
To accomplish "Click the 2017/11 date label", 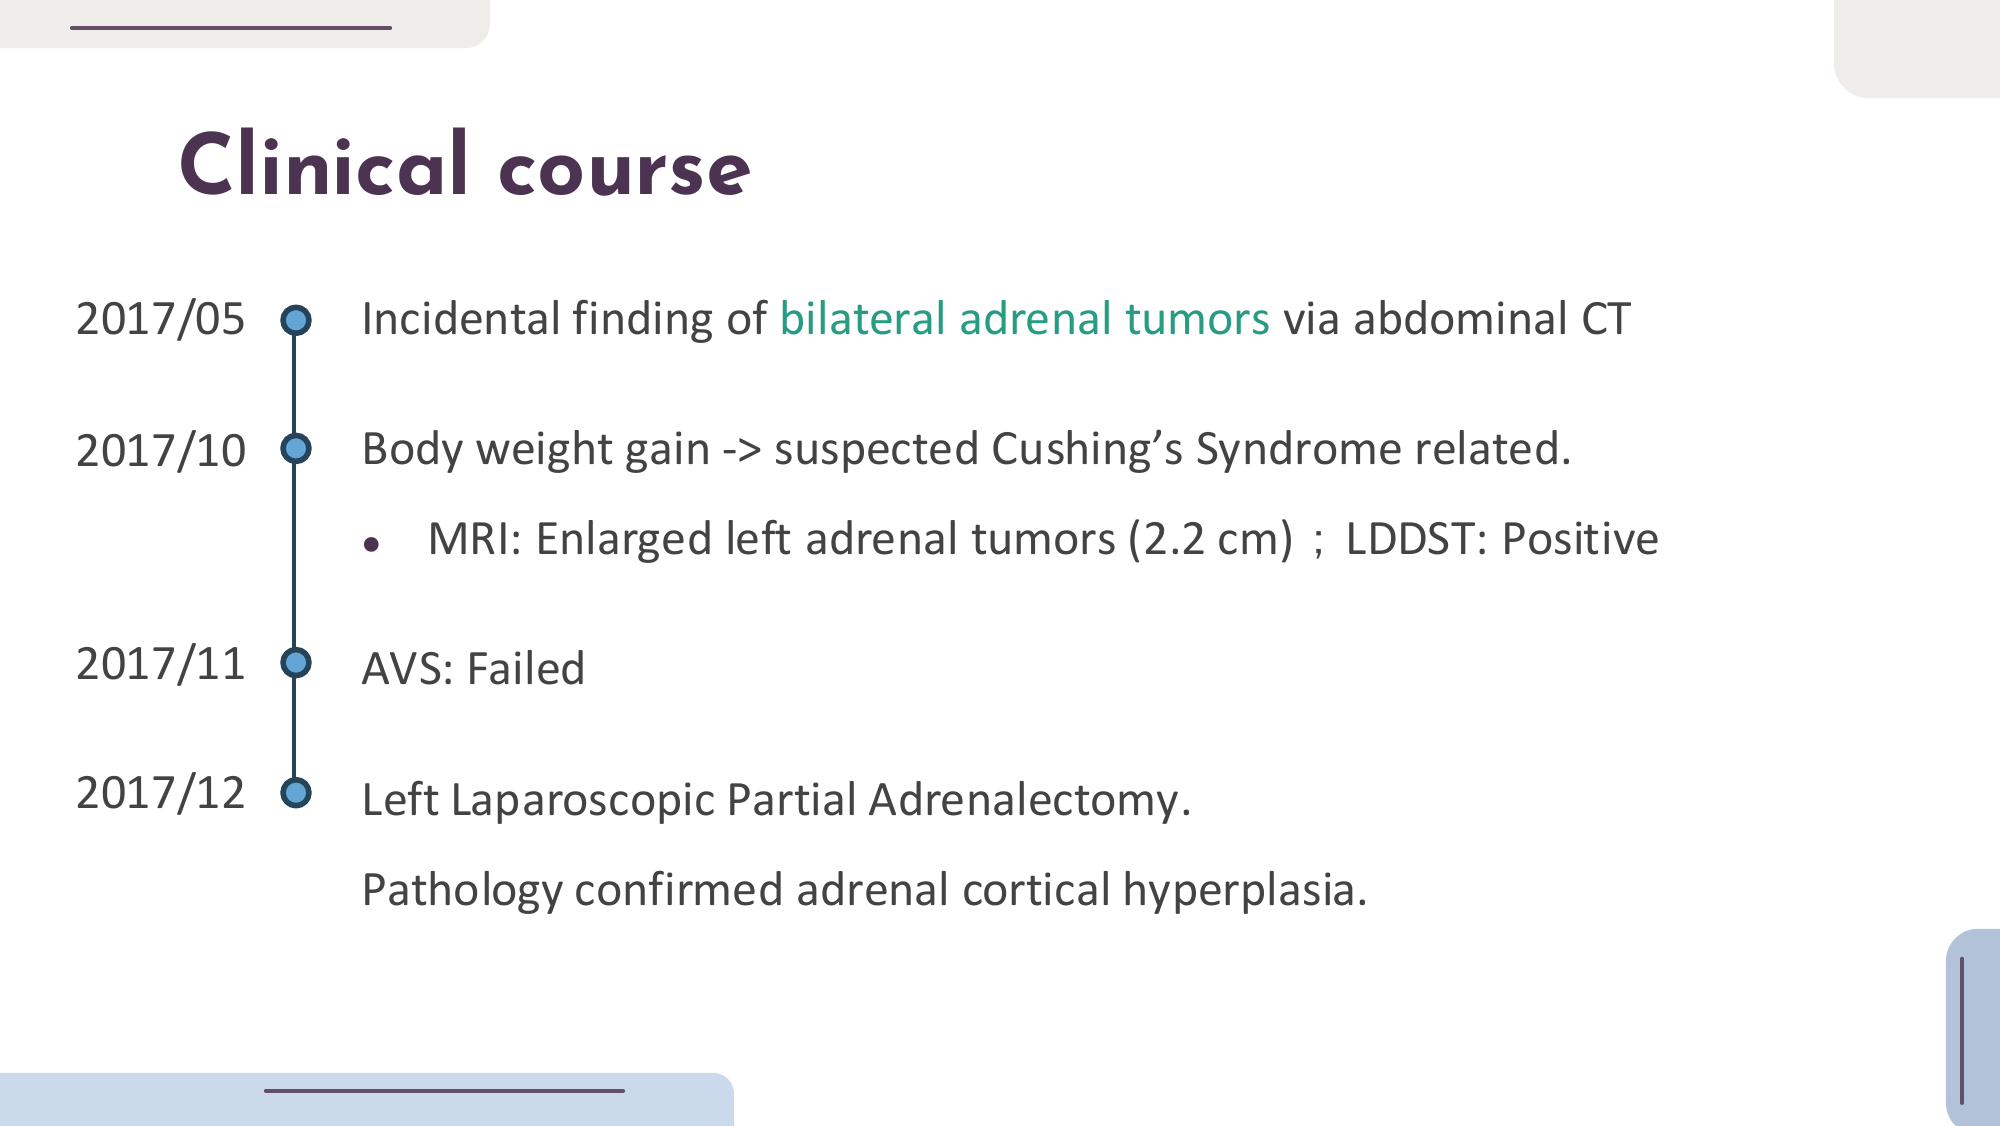I will [160, 664].
